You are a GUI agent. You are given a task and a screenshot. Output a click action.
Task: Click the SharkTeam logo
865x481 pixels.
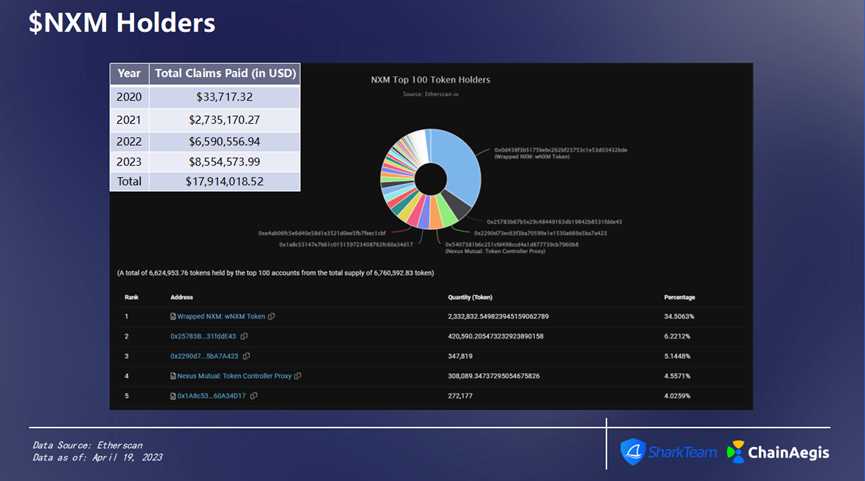tap(669, 452)
